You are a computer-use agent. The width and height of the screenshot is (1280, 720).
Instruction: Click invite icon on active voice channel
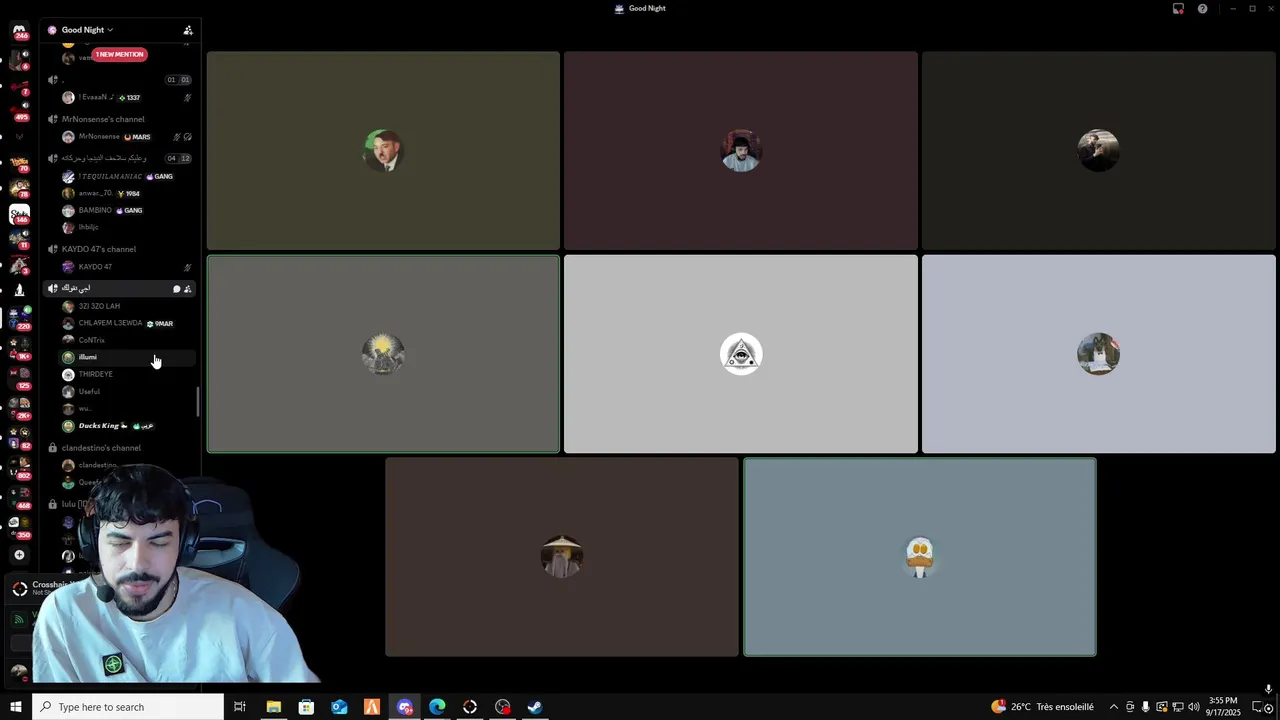[187, 289]
